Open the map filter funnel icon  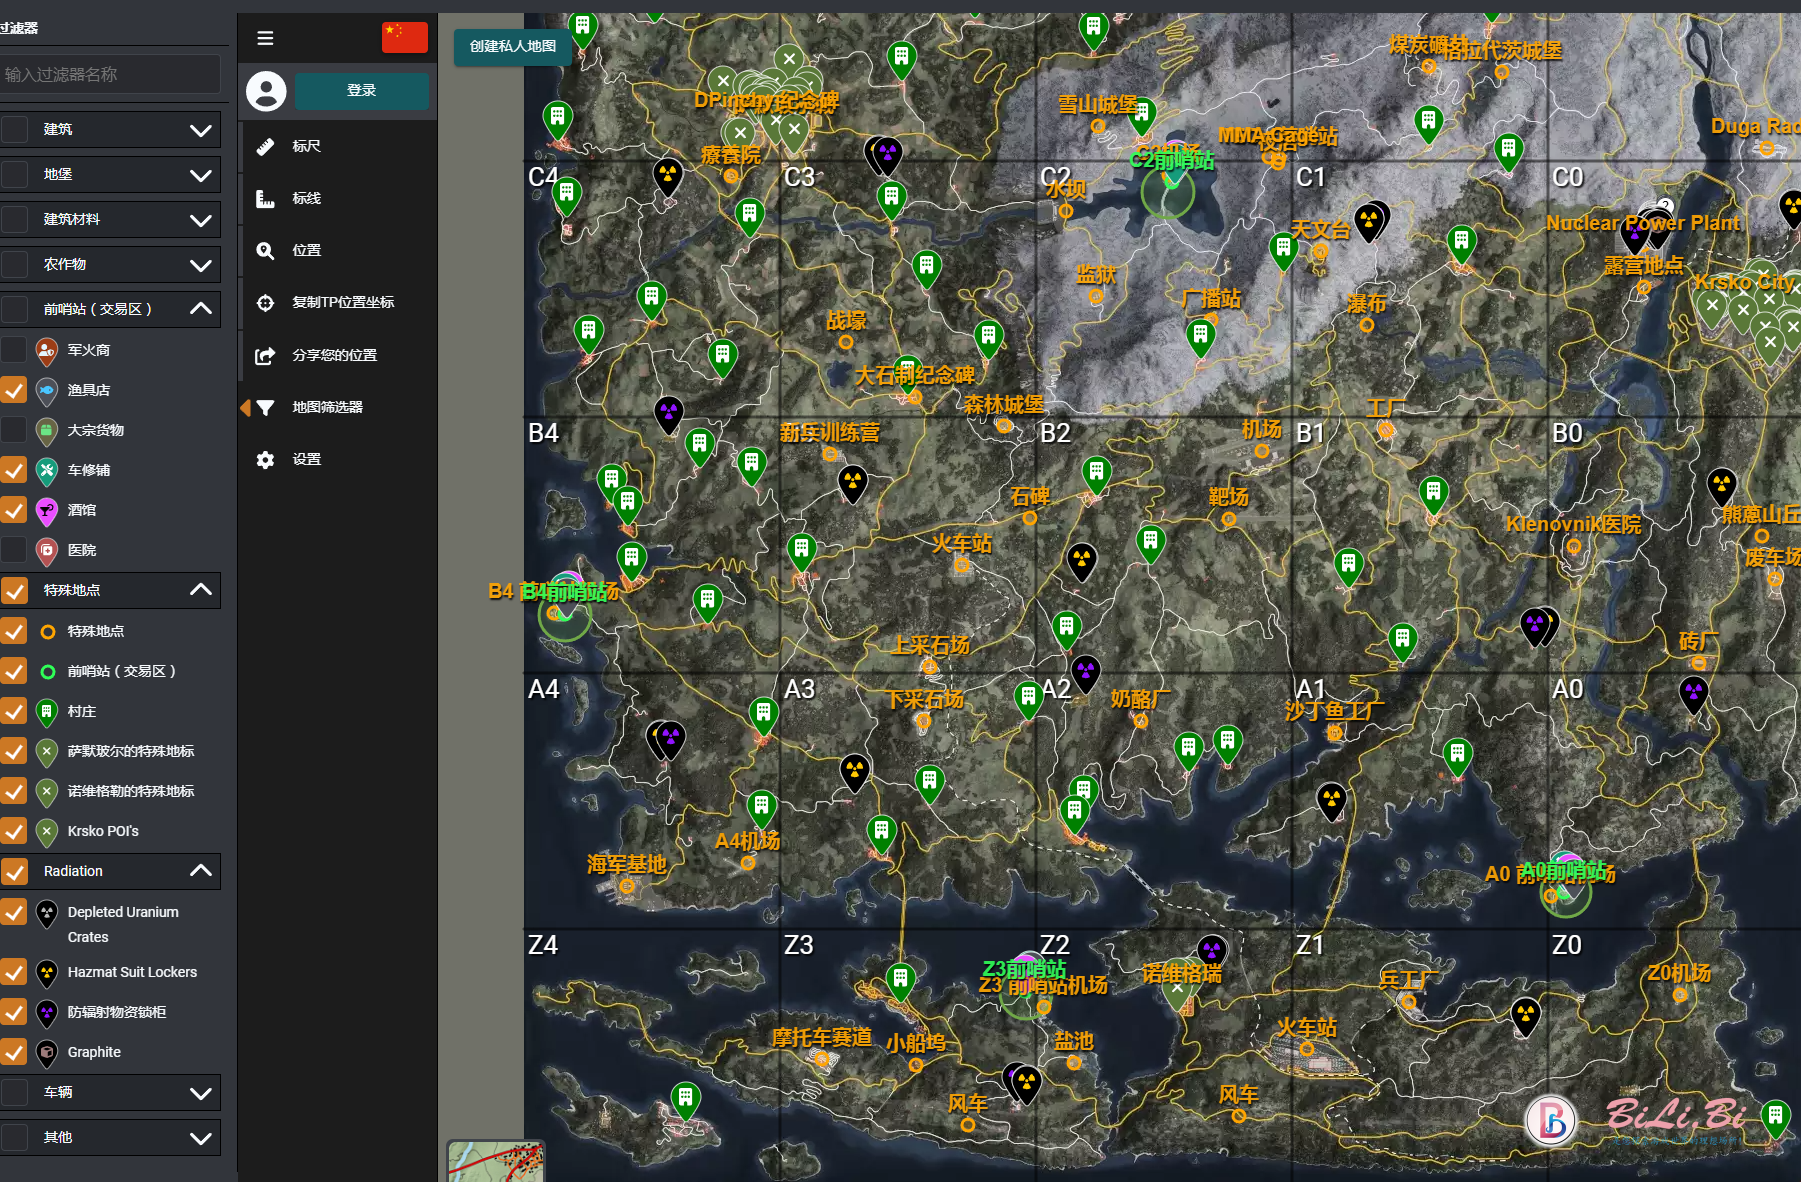coord(265,407)
